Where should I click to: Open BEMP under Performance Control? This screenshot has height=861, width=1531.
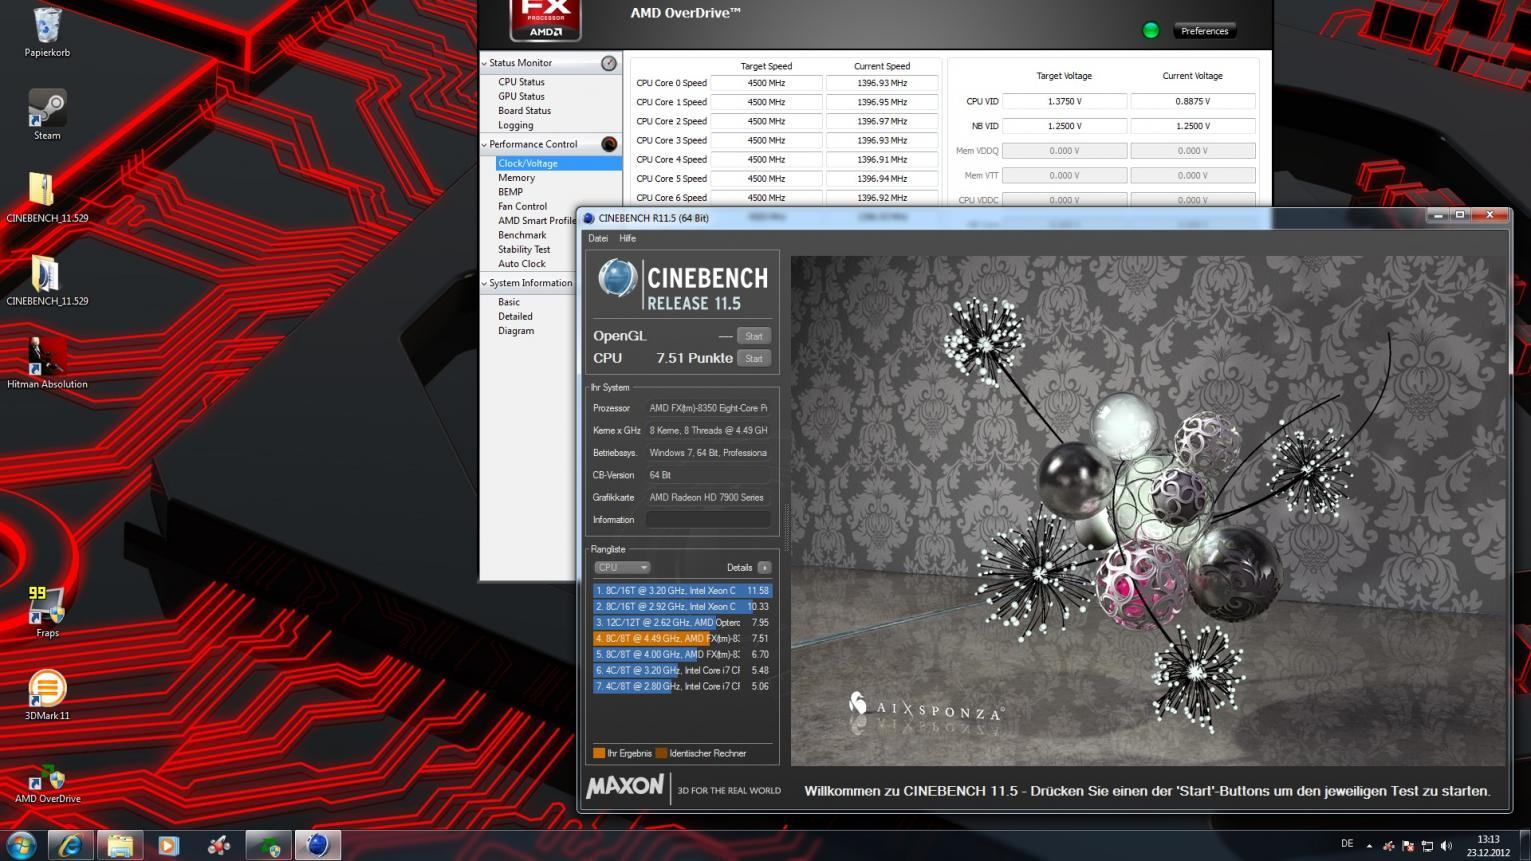pos(510,192)
